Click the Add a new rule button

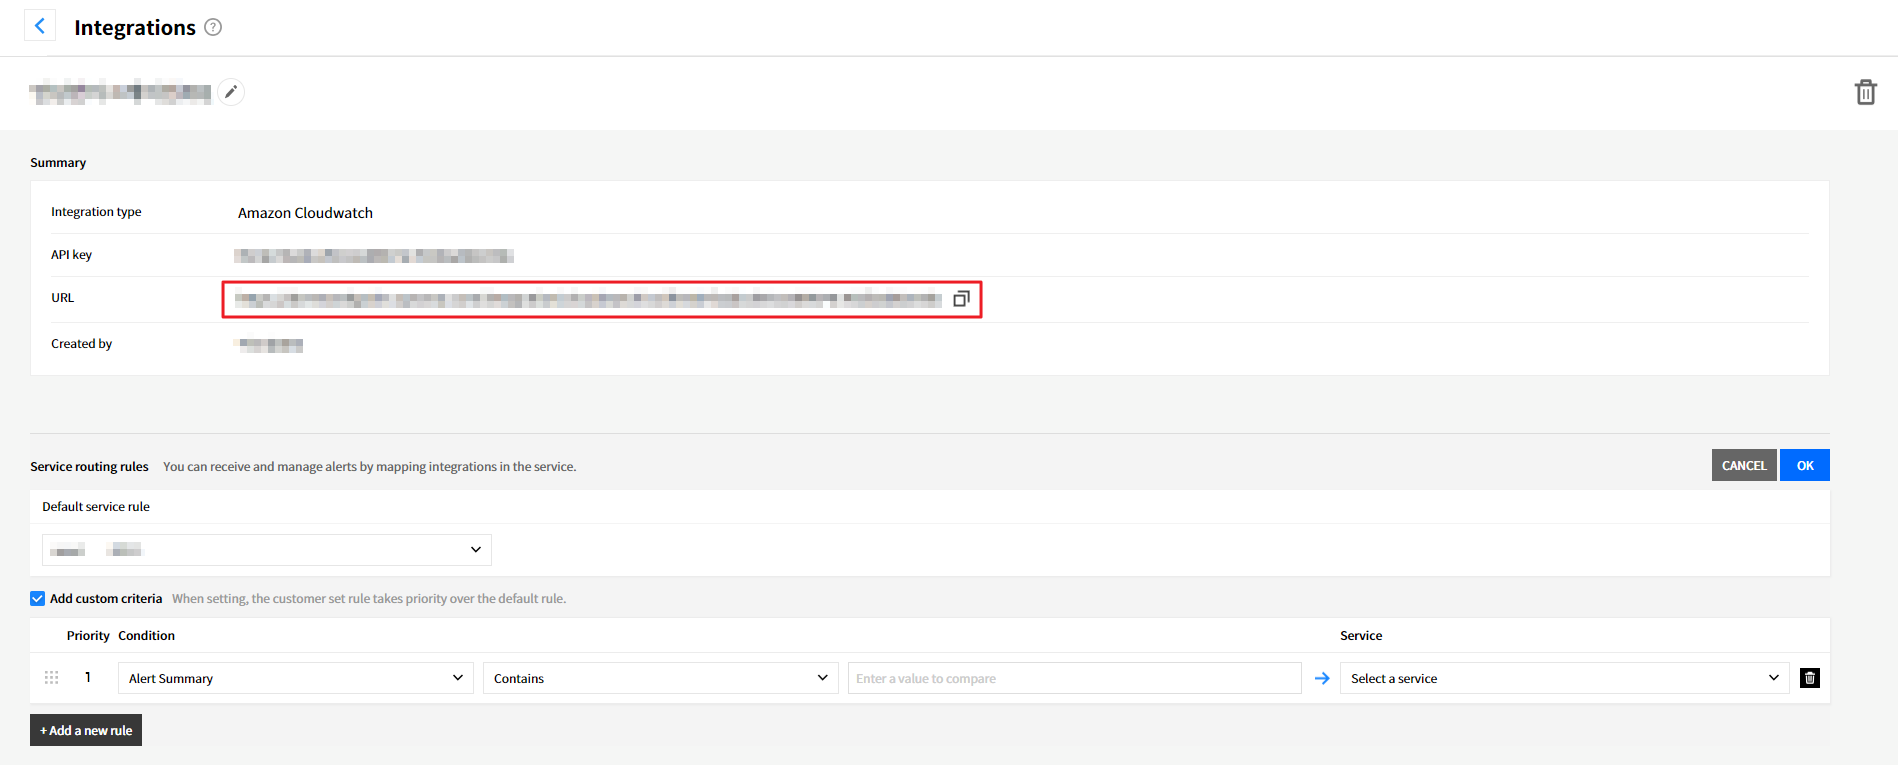click(x=86, y=730)
